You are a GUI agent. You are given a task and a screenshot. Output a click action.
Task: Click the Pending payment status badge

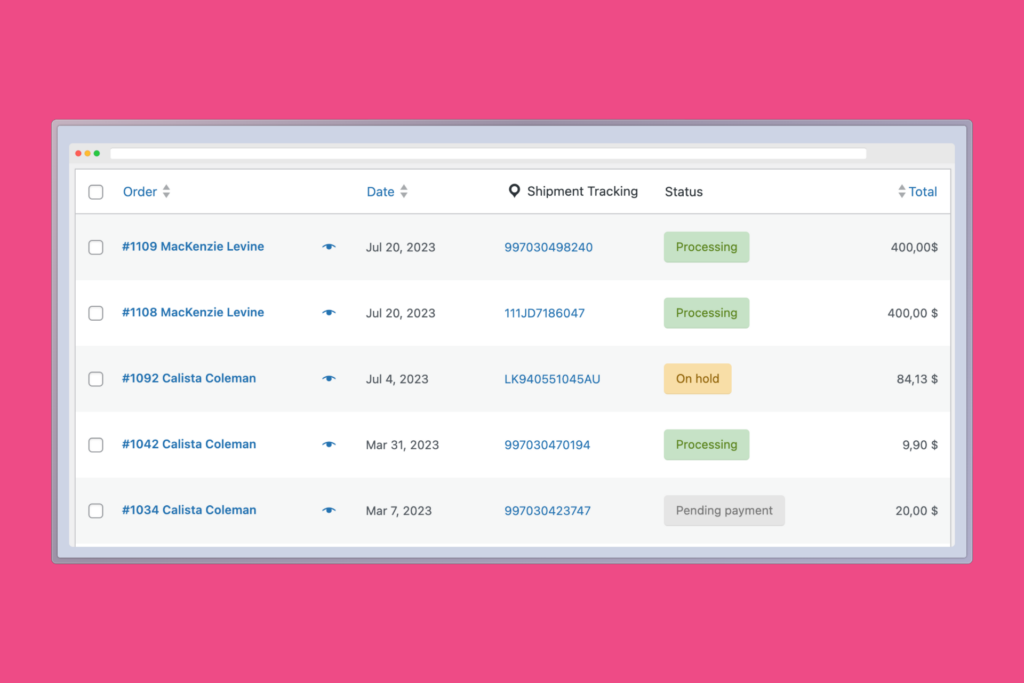click(724, 511)
